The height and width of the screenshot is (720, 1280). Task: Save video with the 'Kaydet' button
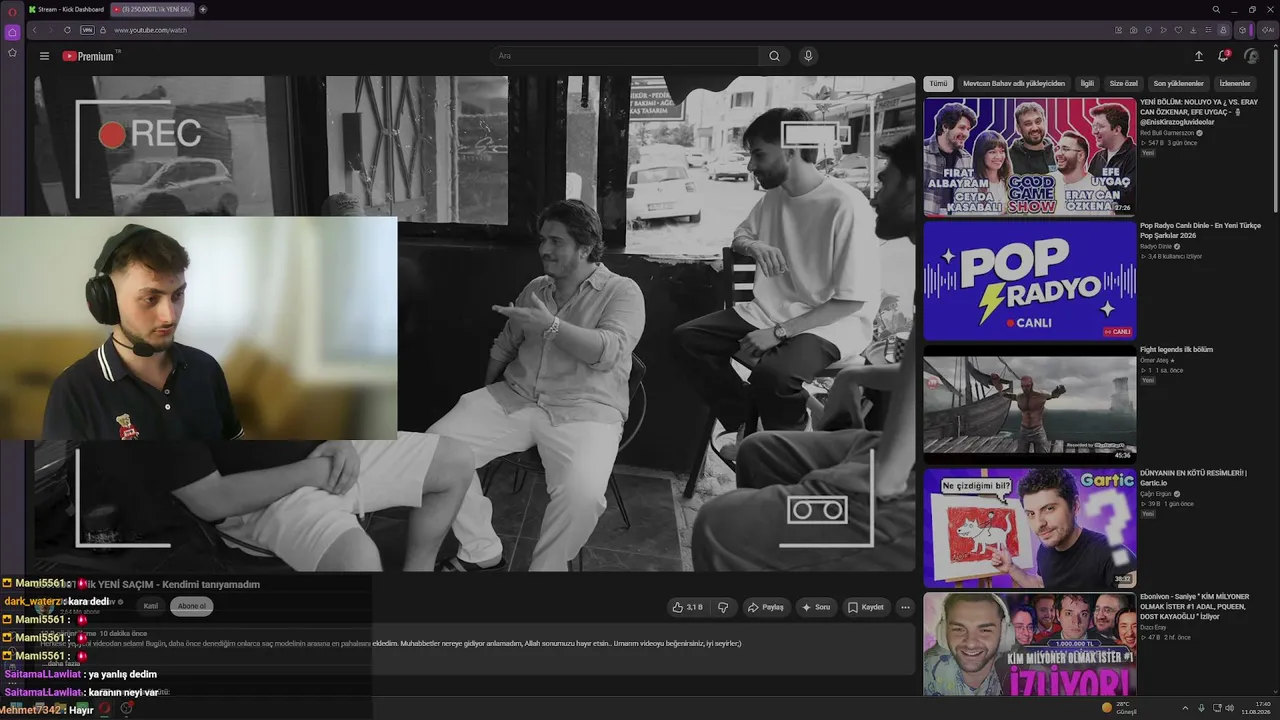[866, 607]
